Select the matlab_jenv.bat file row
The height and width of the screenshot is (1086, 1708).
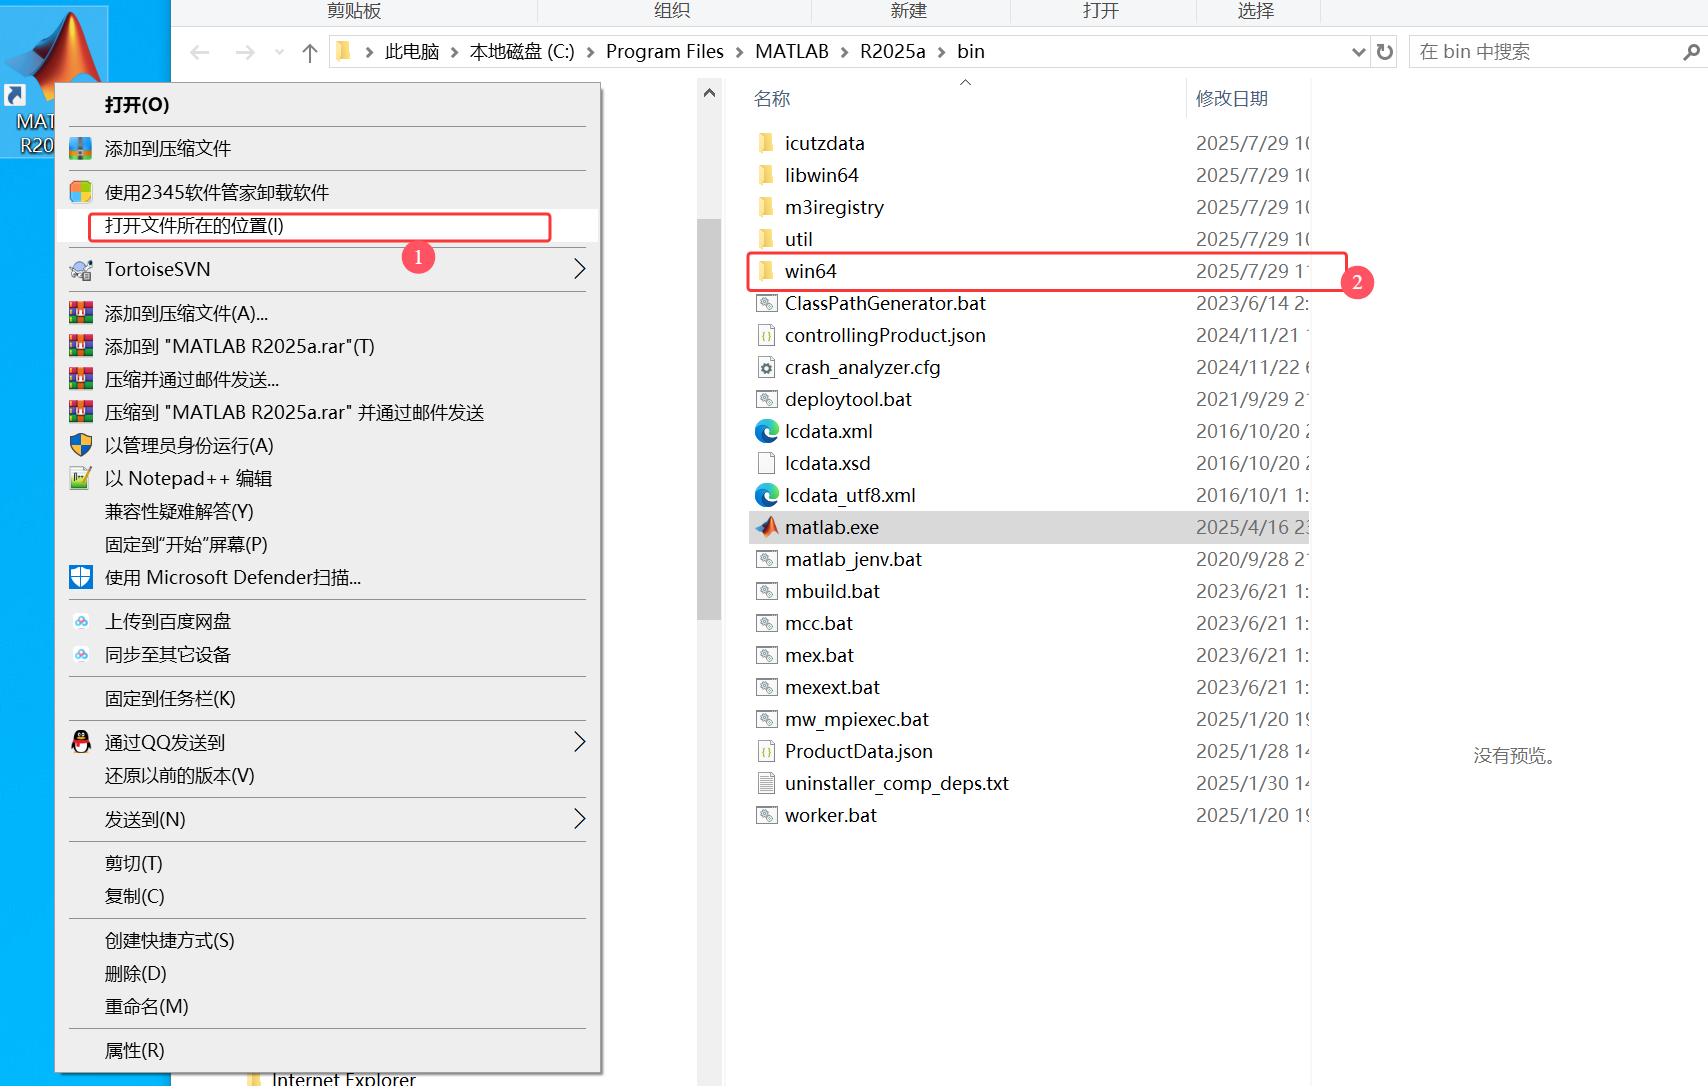[x=1028, y=559]
